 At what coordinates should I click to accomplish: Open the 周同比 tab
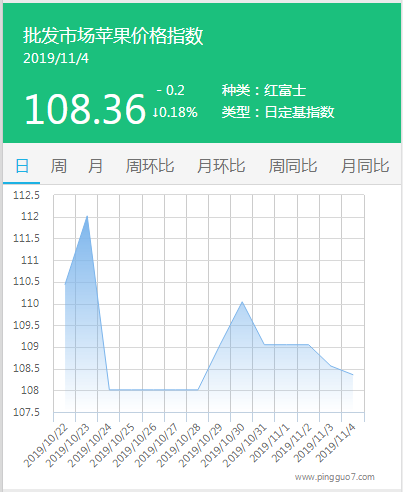click(293, 166)
